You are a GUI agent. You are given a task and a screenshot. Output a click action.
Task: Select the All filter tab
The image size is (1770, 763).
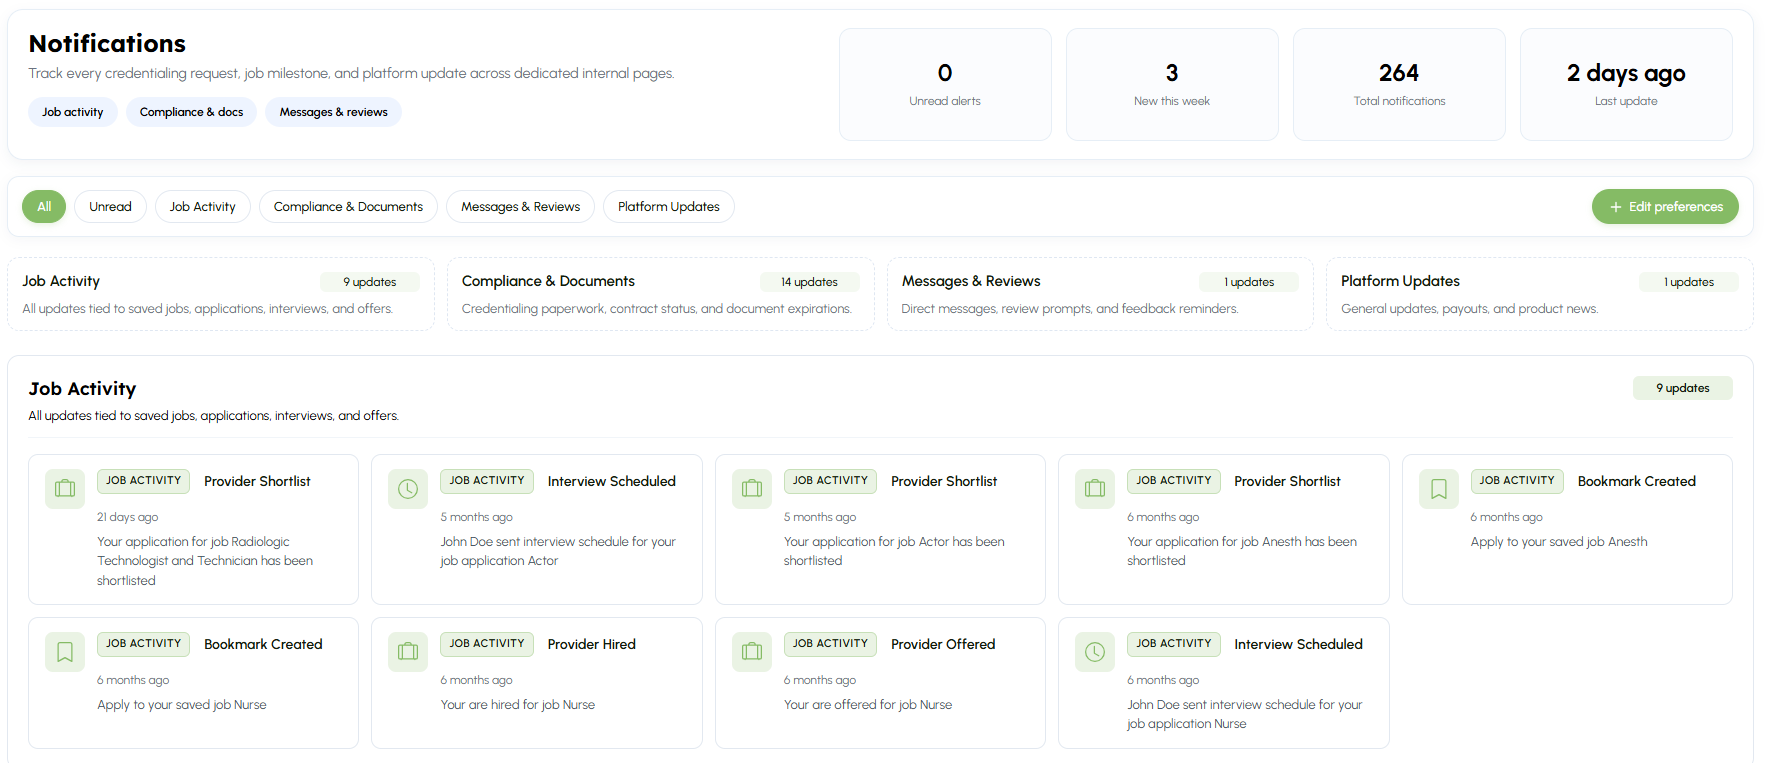44,207
